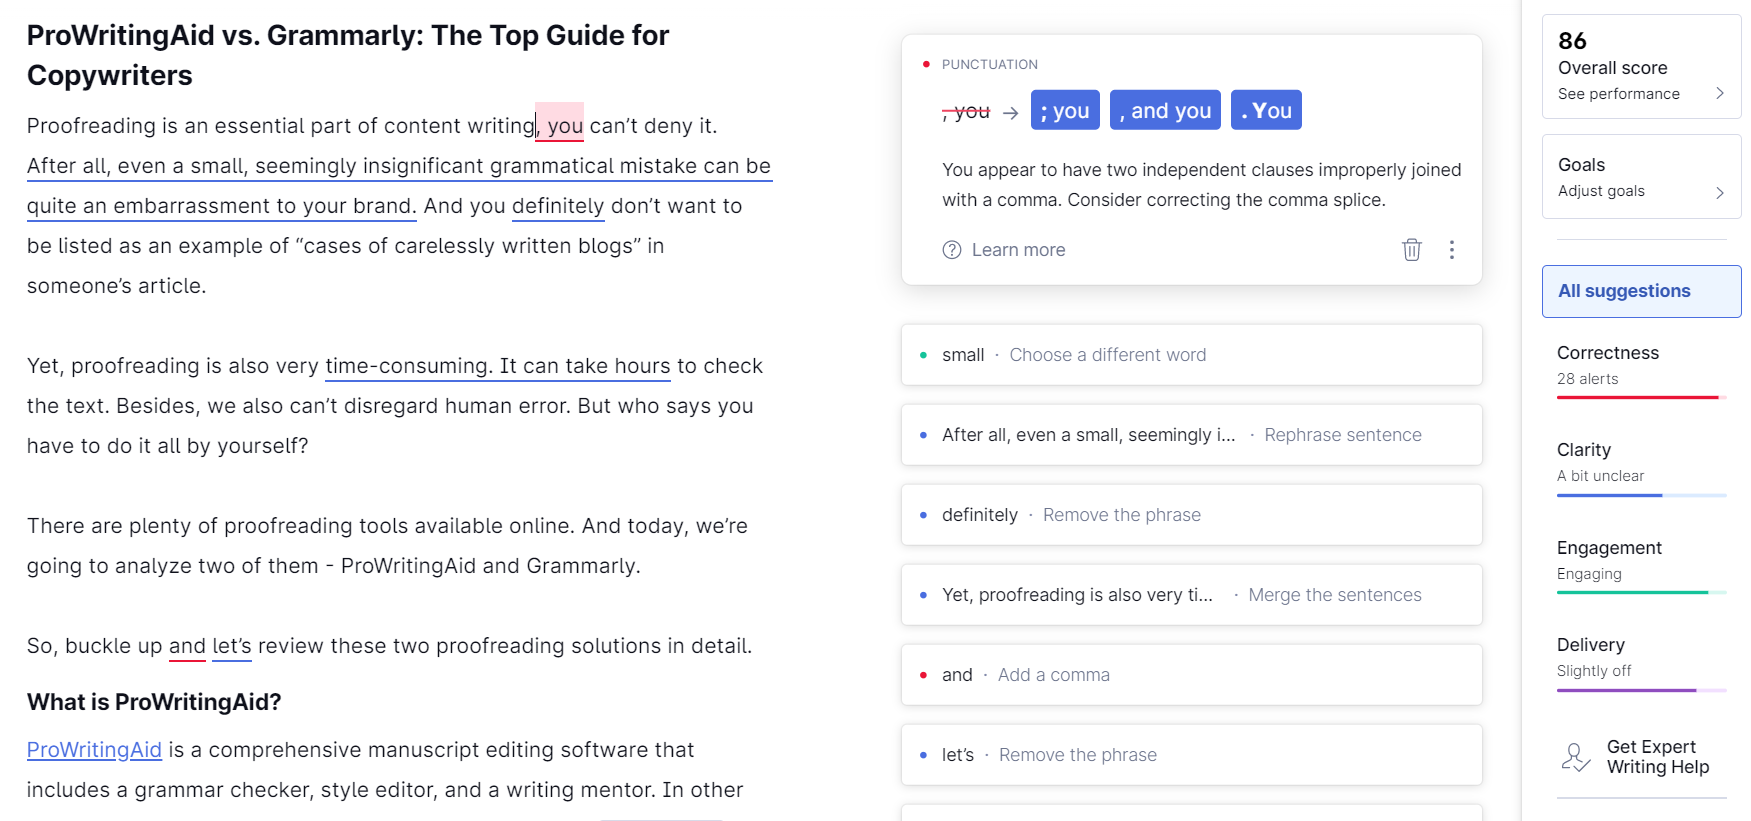Open Learn more about comma splice
Image resolution: width=1751 pixels, height=821 pixels.
pyautogui.click(x=1018, y=250)
